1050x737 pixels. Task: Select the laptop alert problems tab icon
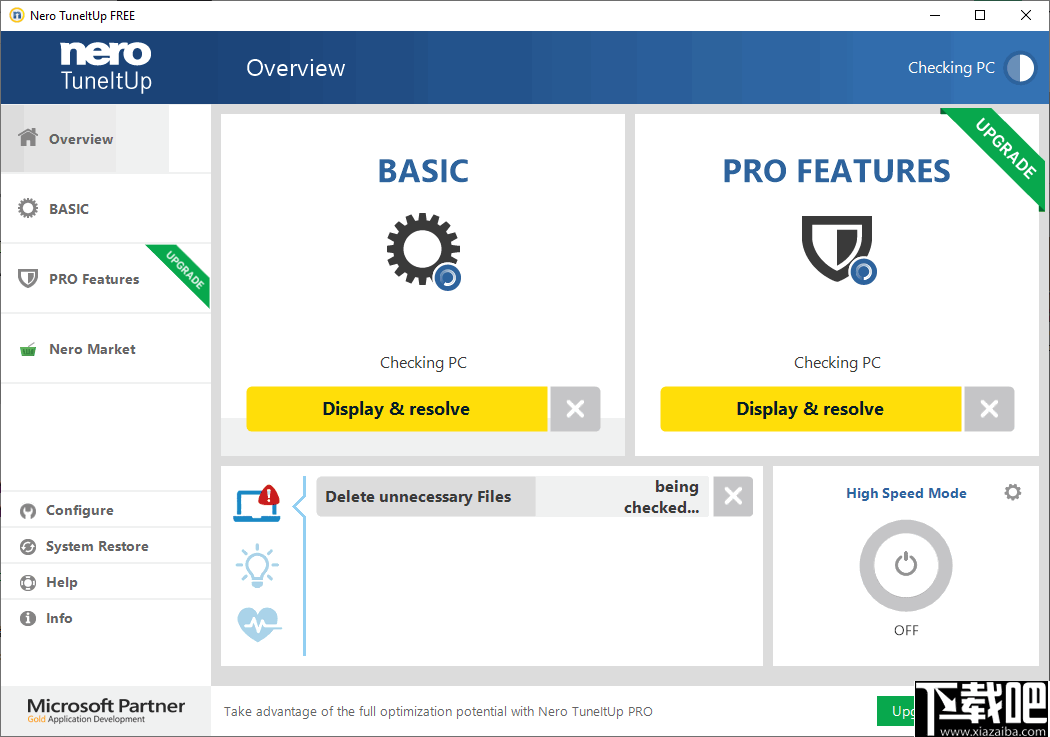(x=257, y=503)
